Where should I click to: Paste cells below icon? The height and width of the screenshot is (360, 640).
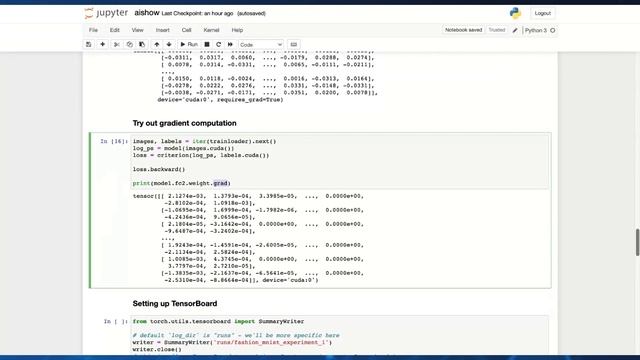point(142,44)
